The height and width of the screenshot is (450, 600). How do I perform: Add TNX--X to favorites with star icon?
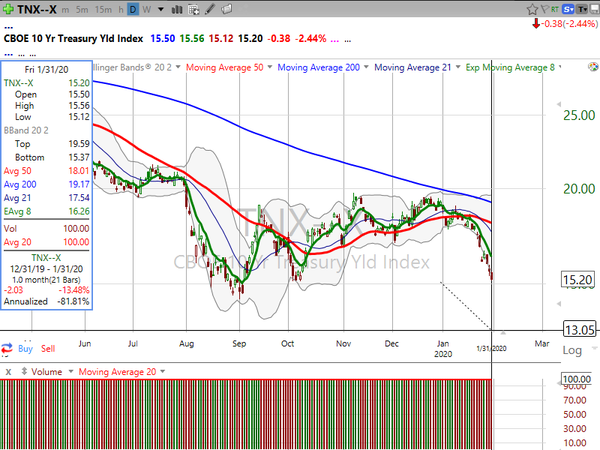point(532,9)
